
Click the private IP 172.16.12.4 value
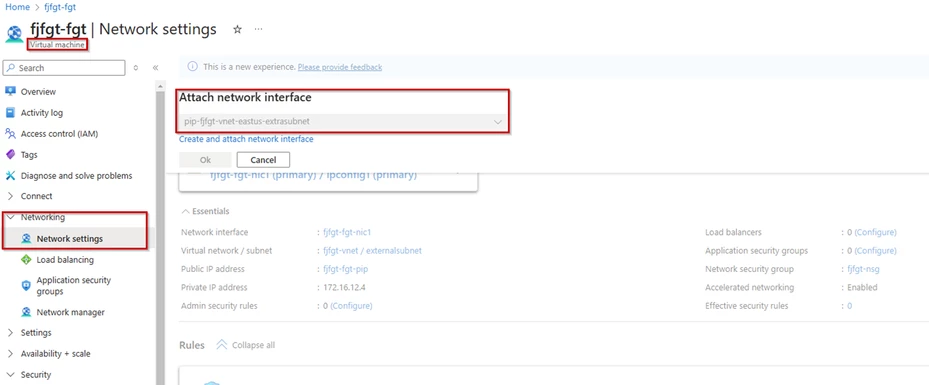click(345, 287)
